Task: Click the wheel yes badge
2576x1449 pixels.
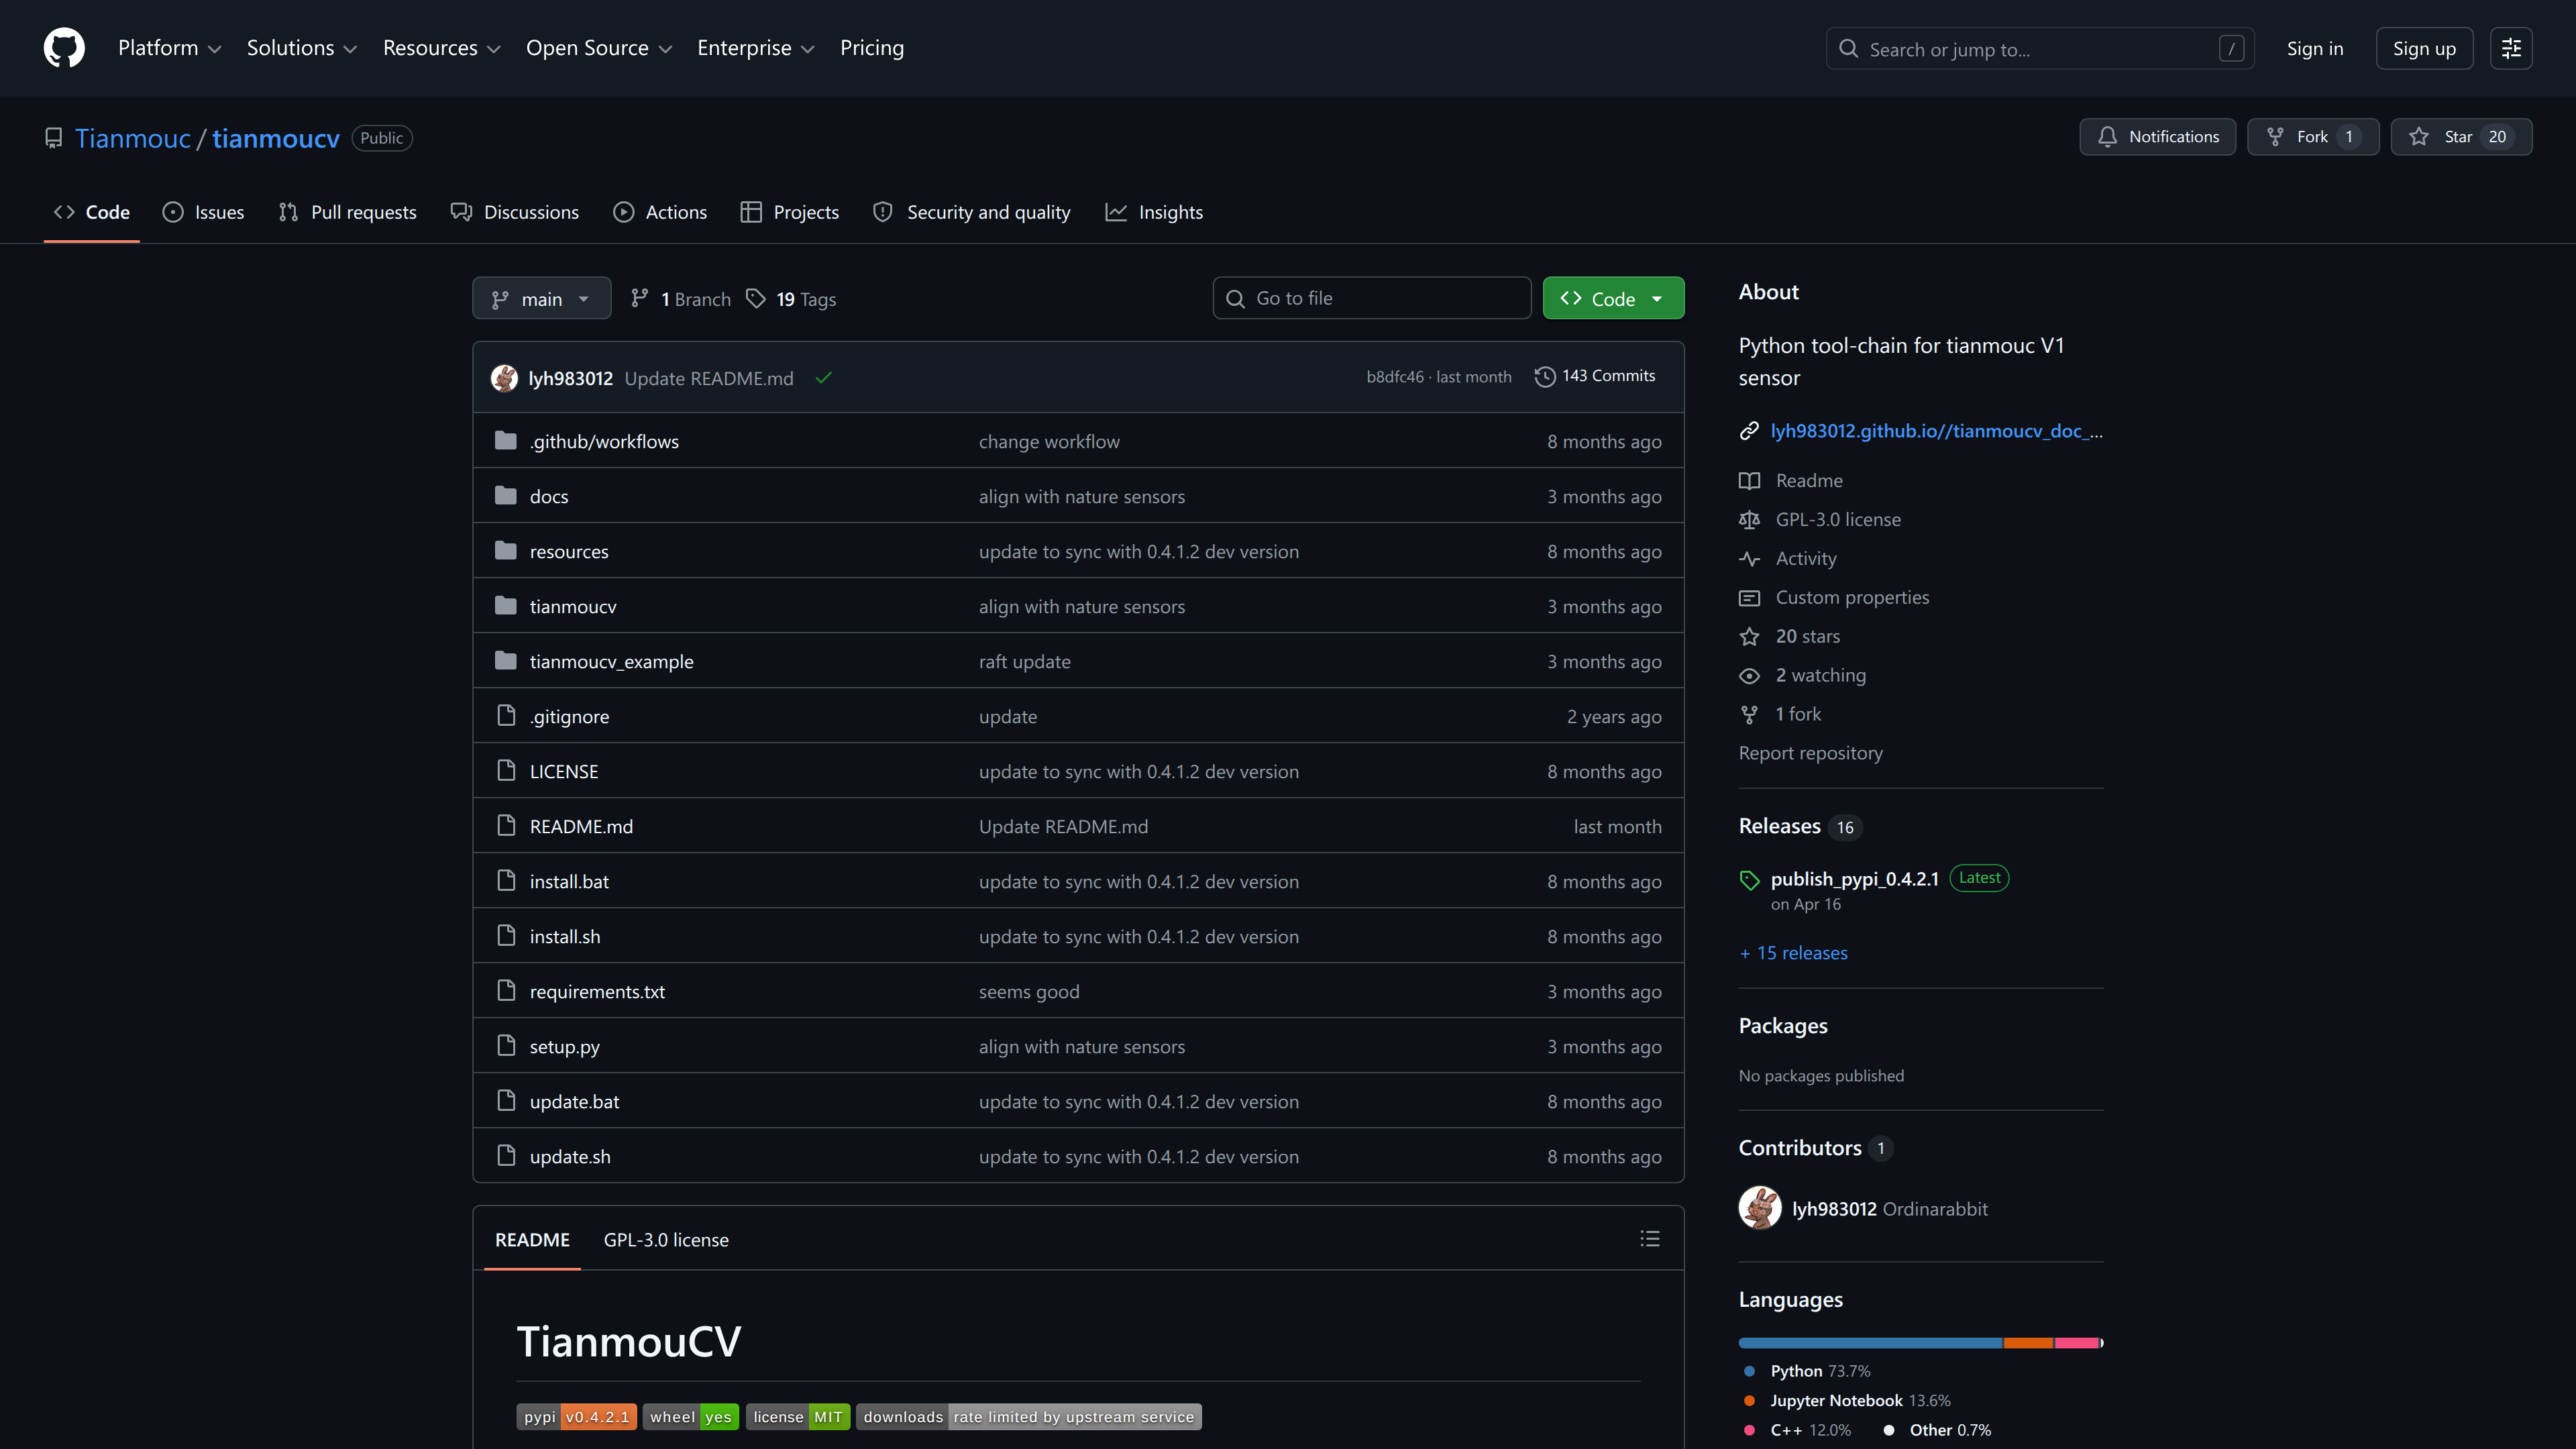Action: (691, 1417)
